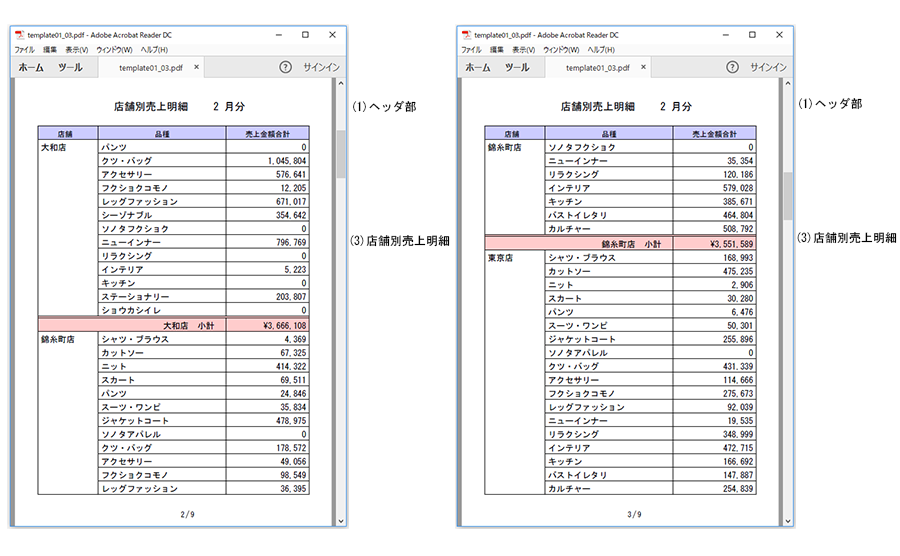
Task: Close template01_03.pdf tab in right window
Action: click(x=643, y=67)
